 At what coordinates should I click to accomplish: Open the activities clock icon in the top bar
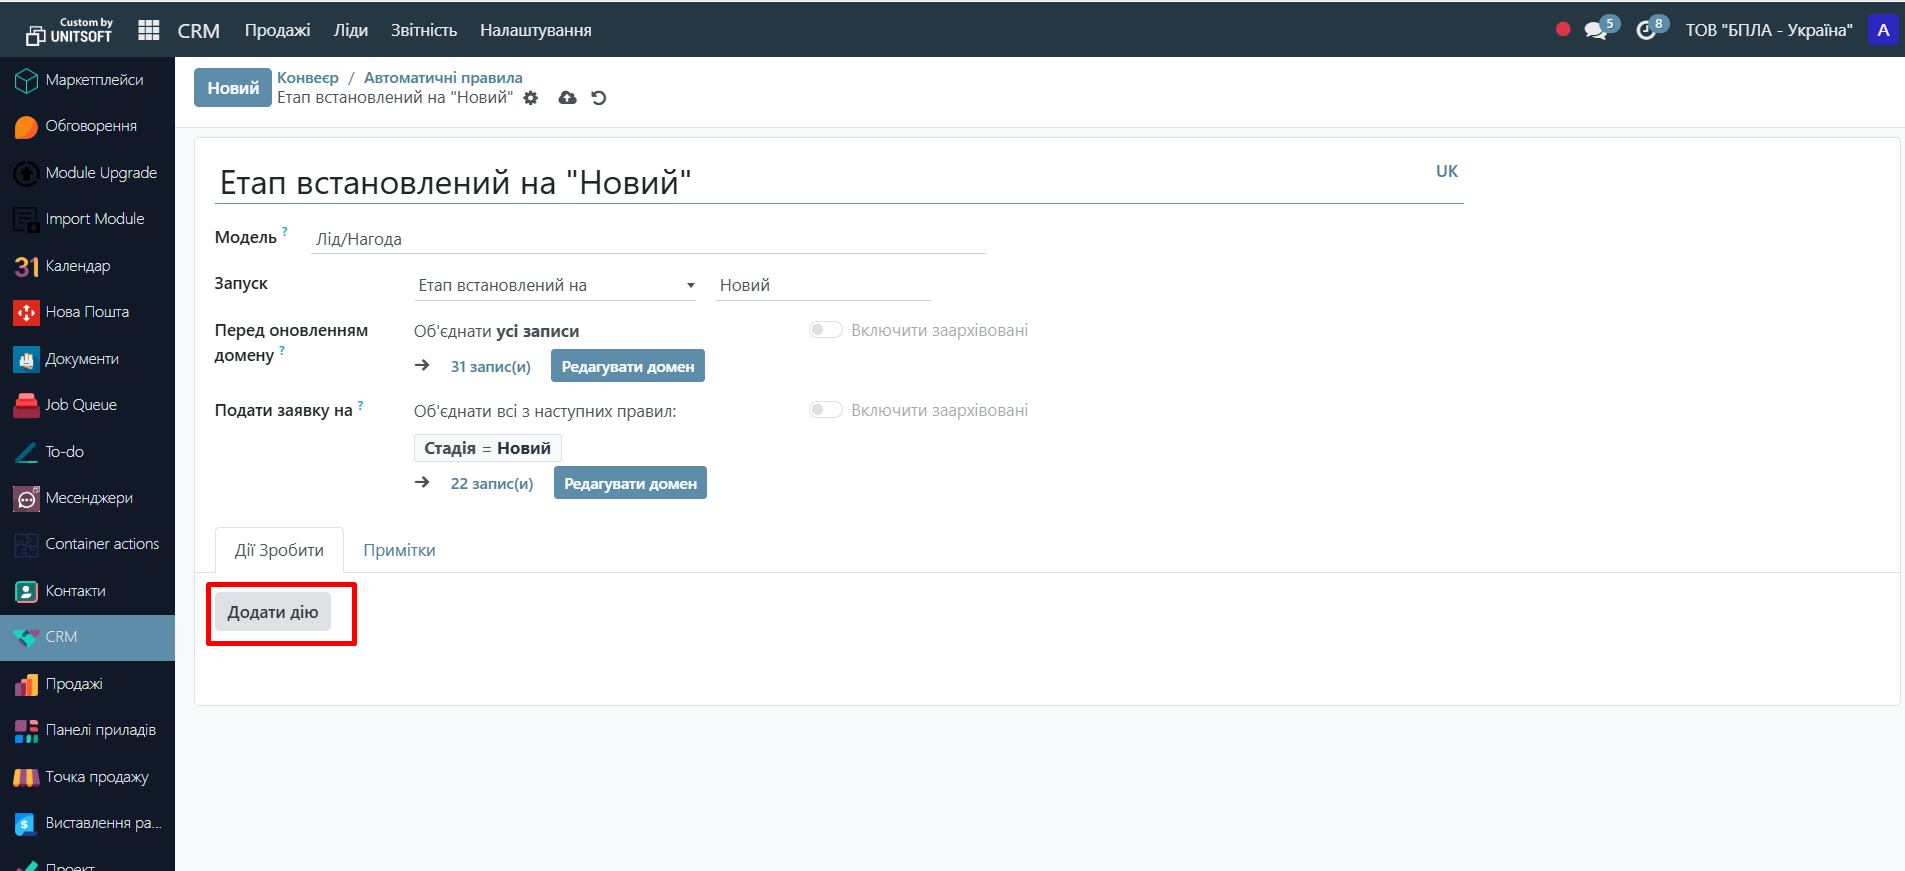click(1646, 31)
